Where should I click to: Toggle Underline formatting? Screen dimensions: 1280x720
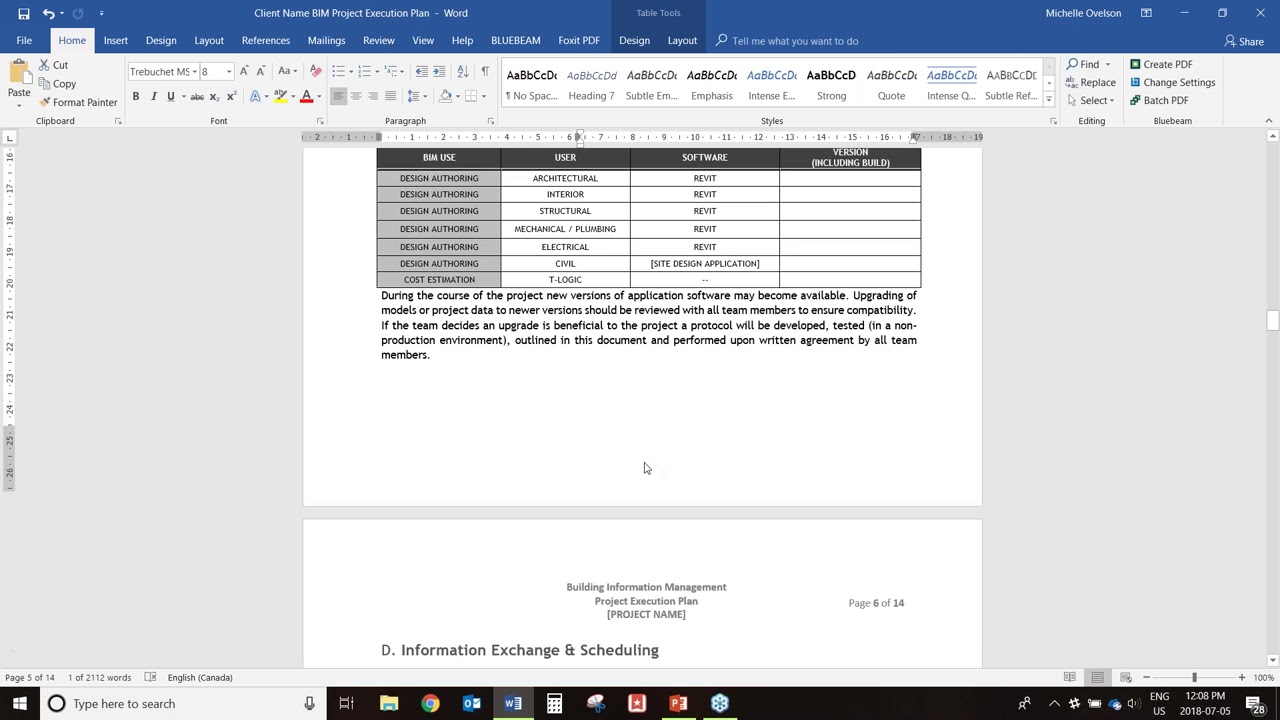click(x=170, y=96)
